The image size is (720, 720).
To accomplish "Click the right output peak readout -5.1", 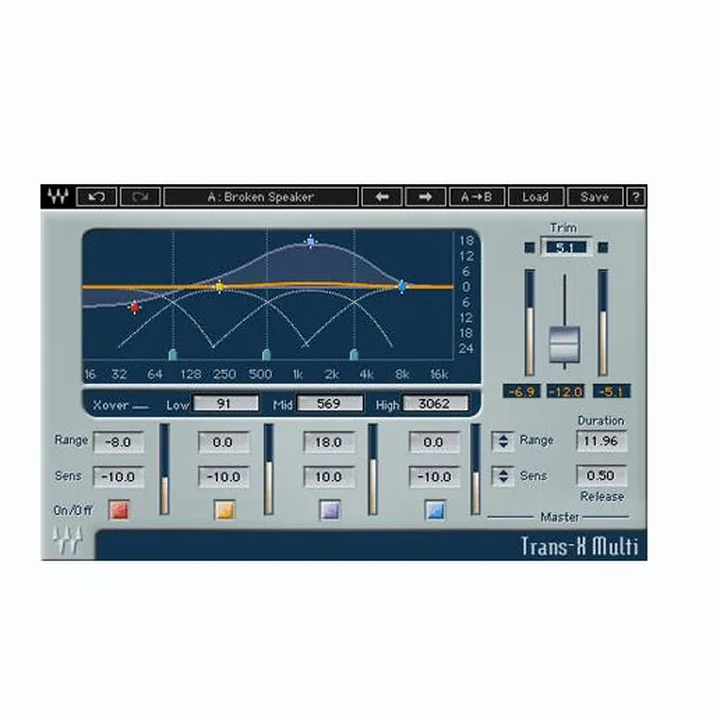I will point(611,392).
